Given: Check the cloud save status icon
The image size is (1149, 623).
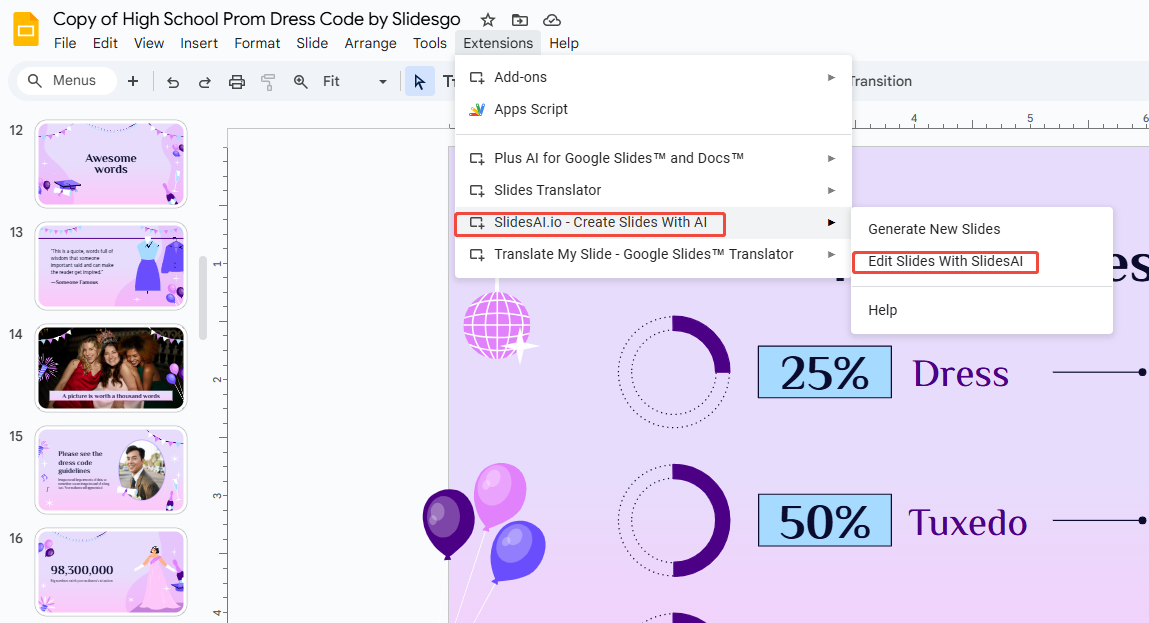Looking at the screenshot, I should tap(551, 19).
